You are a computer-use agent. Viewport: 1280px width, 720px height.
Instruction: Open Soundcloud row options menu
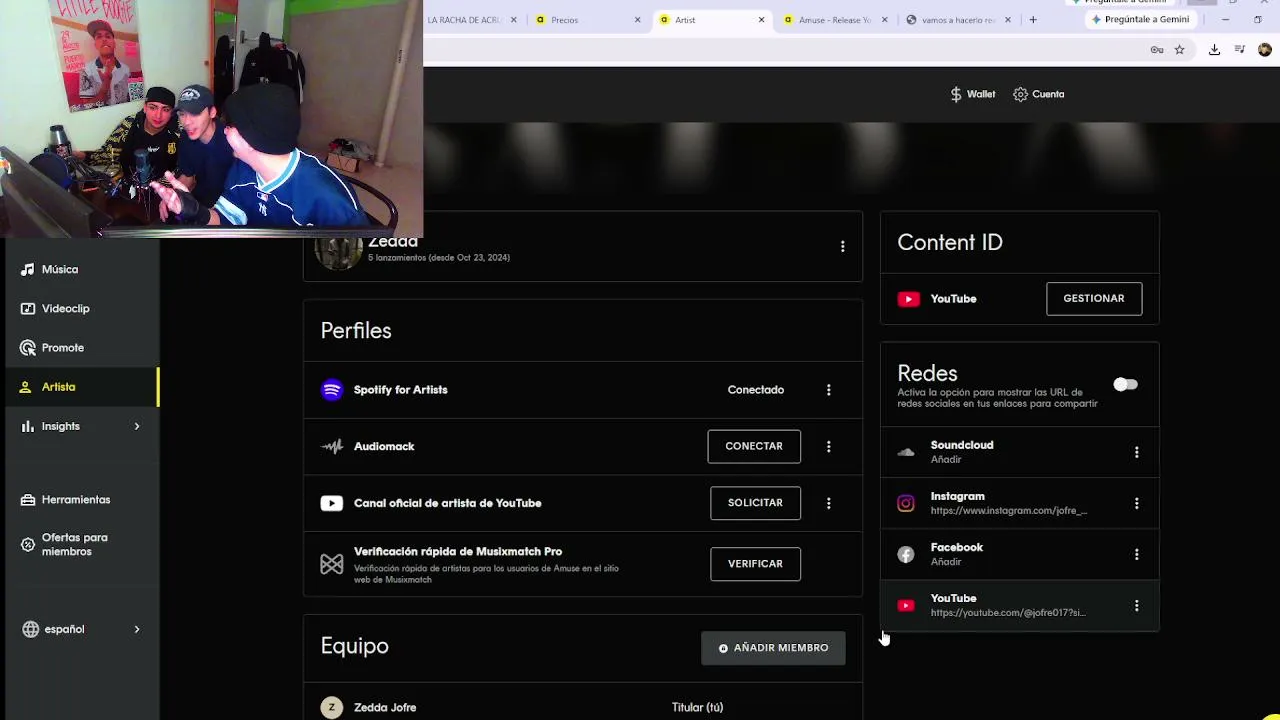point(1137,452)
